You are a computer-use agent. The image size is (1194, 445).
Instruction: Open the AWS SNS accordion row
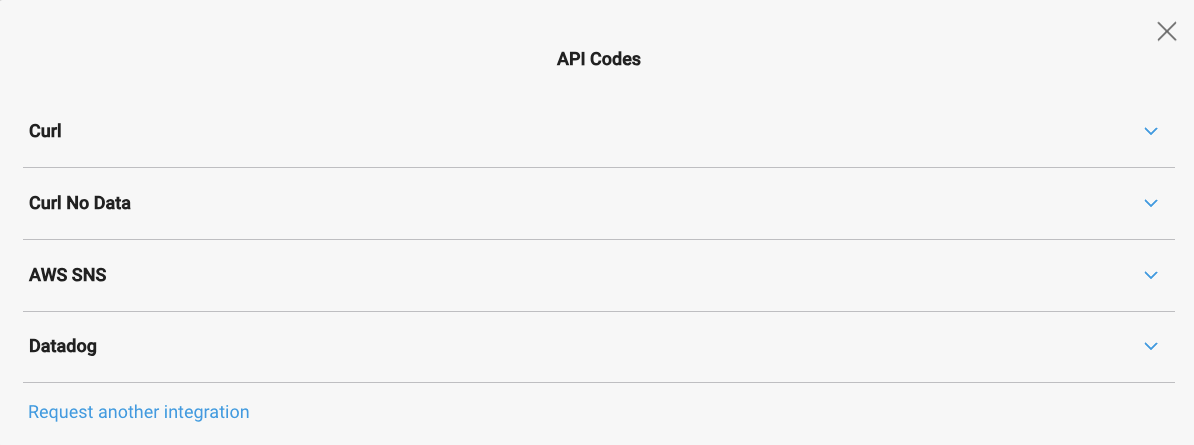click(598, 275)
